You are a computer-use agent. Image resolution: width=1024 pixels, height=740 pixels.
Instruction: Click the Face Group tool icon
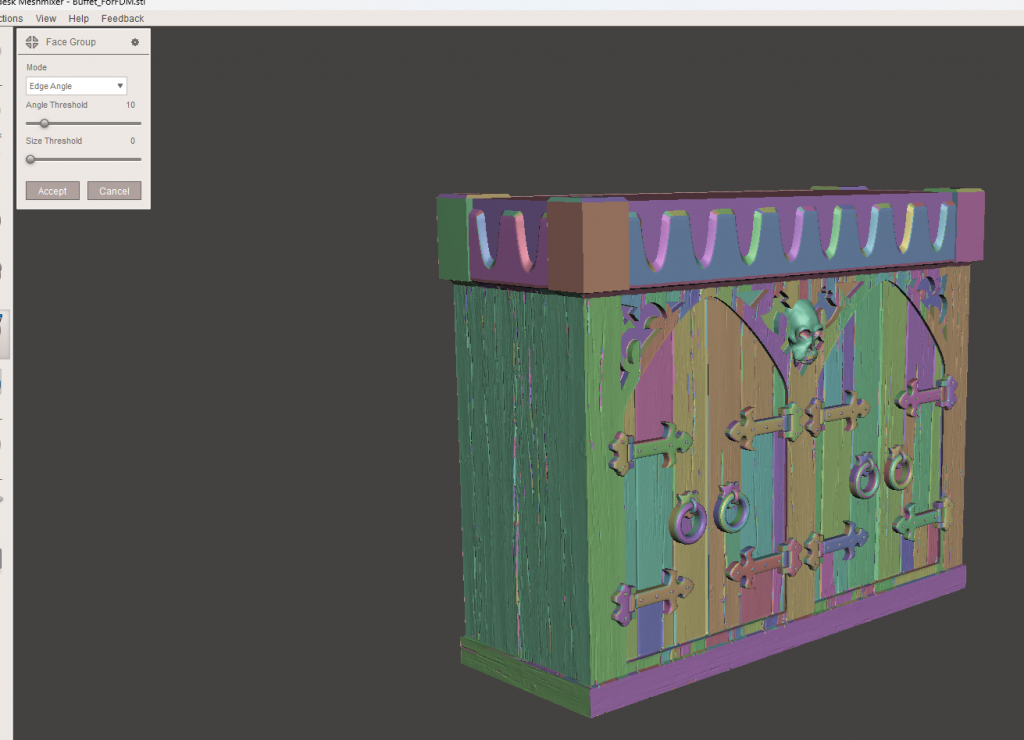[x=32, y=42]
